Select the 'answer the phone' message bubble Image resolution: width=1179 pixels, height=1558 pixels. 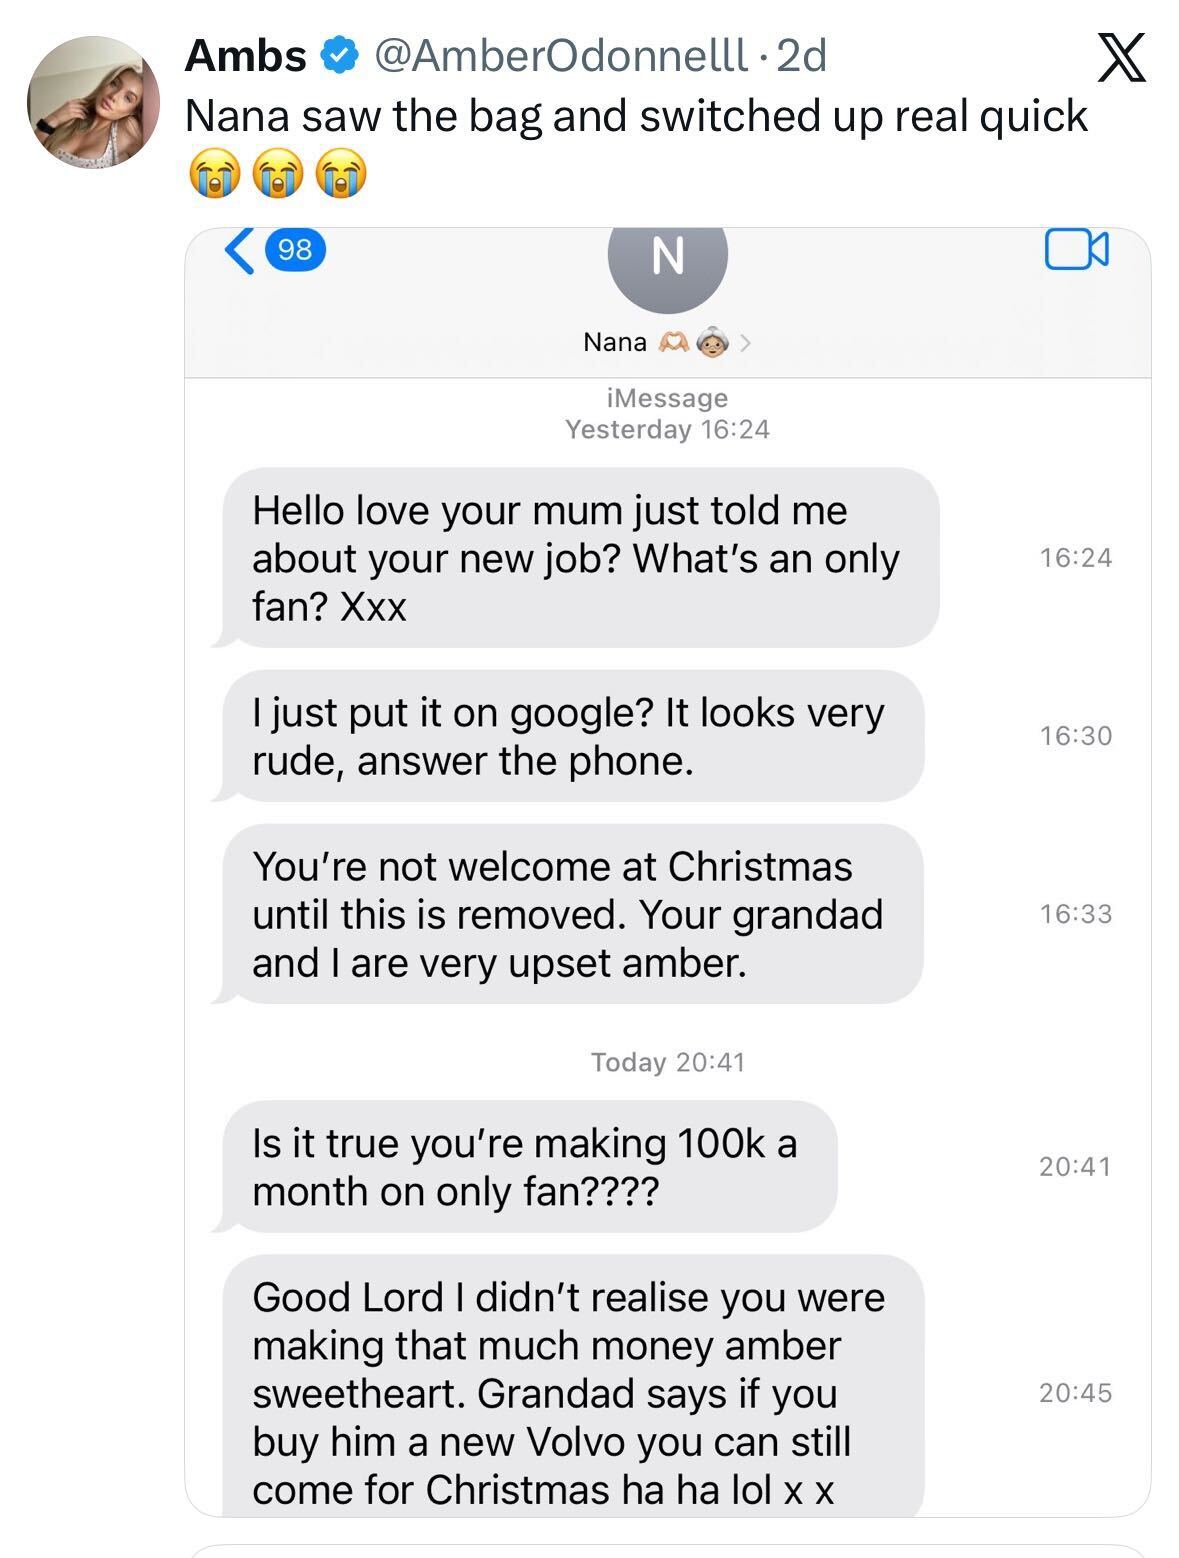pyautogui.click(x=571, y=736)
